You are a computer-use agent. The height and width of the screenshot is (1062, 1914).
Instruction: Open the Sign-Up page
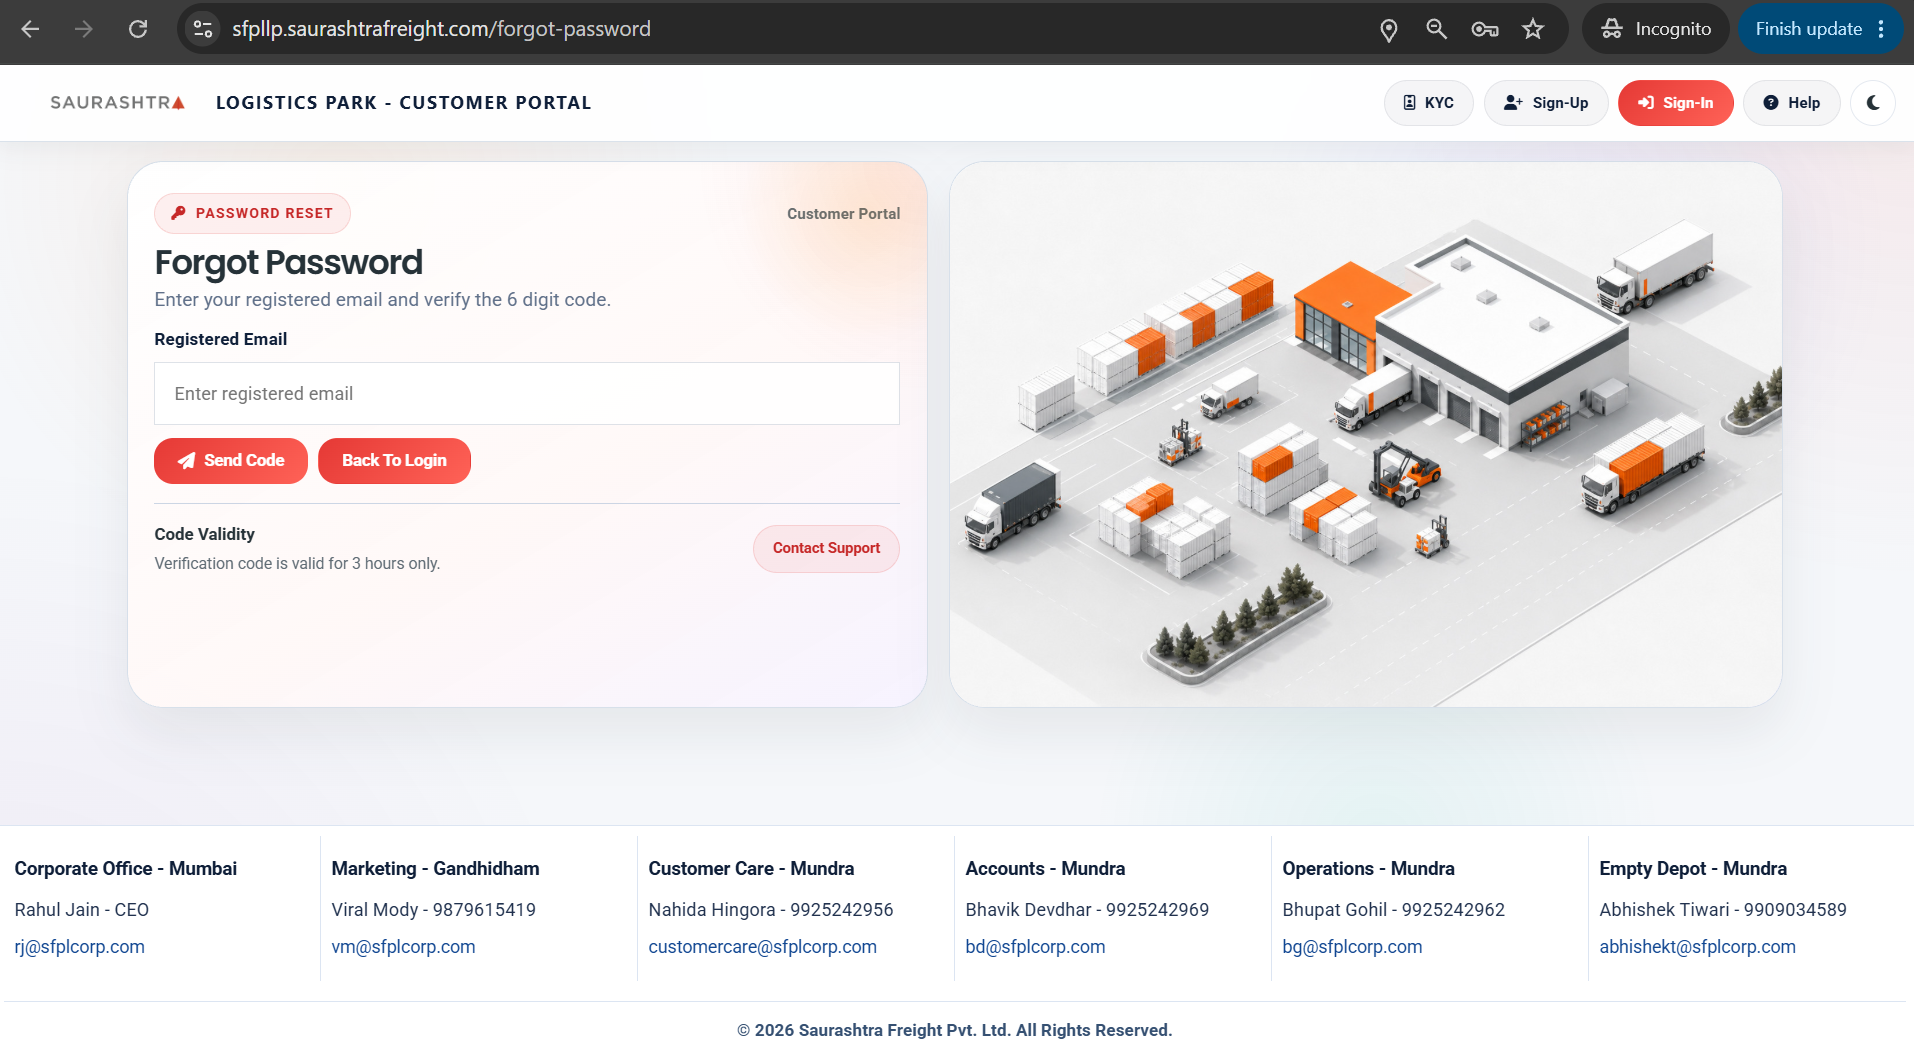pos(1546,103)
